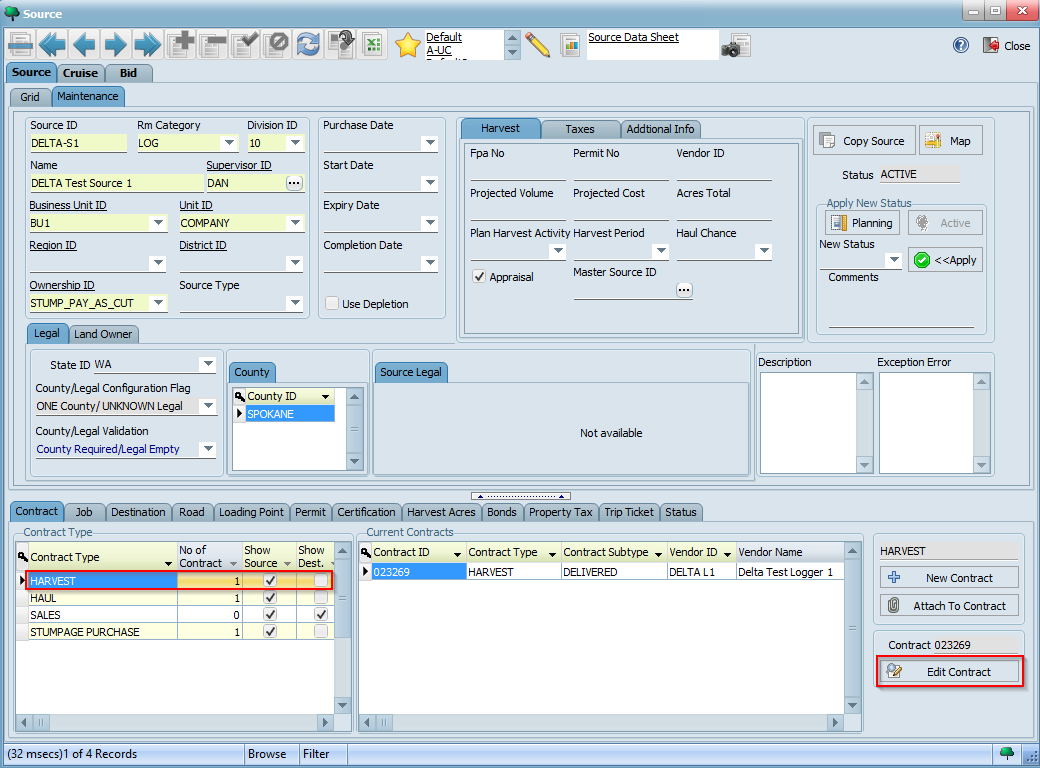Viewport: 1040px width, 768px height.
Task: Click the key icon in County ID header
Action: tap(239, 396)
